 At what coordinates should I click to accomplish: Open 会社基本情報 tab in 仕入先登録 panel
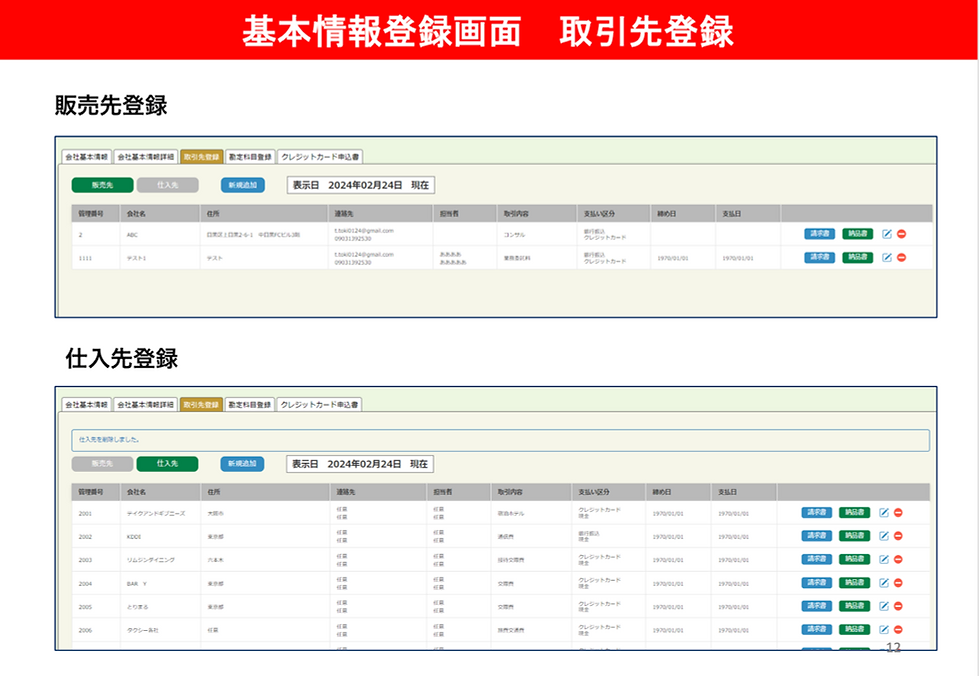click(87, 404)
